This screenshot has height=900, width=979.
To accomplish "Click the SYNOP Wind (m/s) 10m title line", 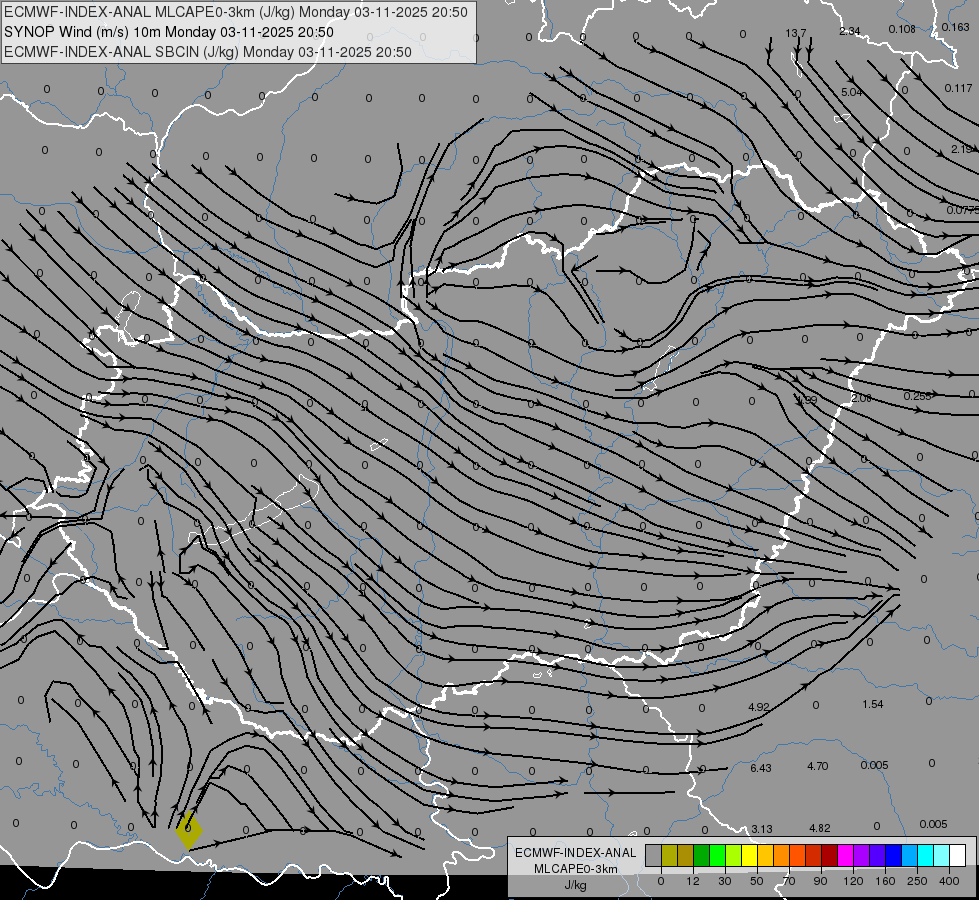I will click(169, 32).
